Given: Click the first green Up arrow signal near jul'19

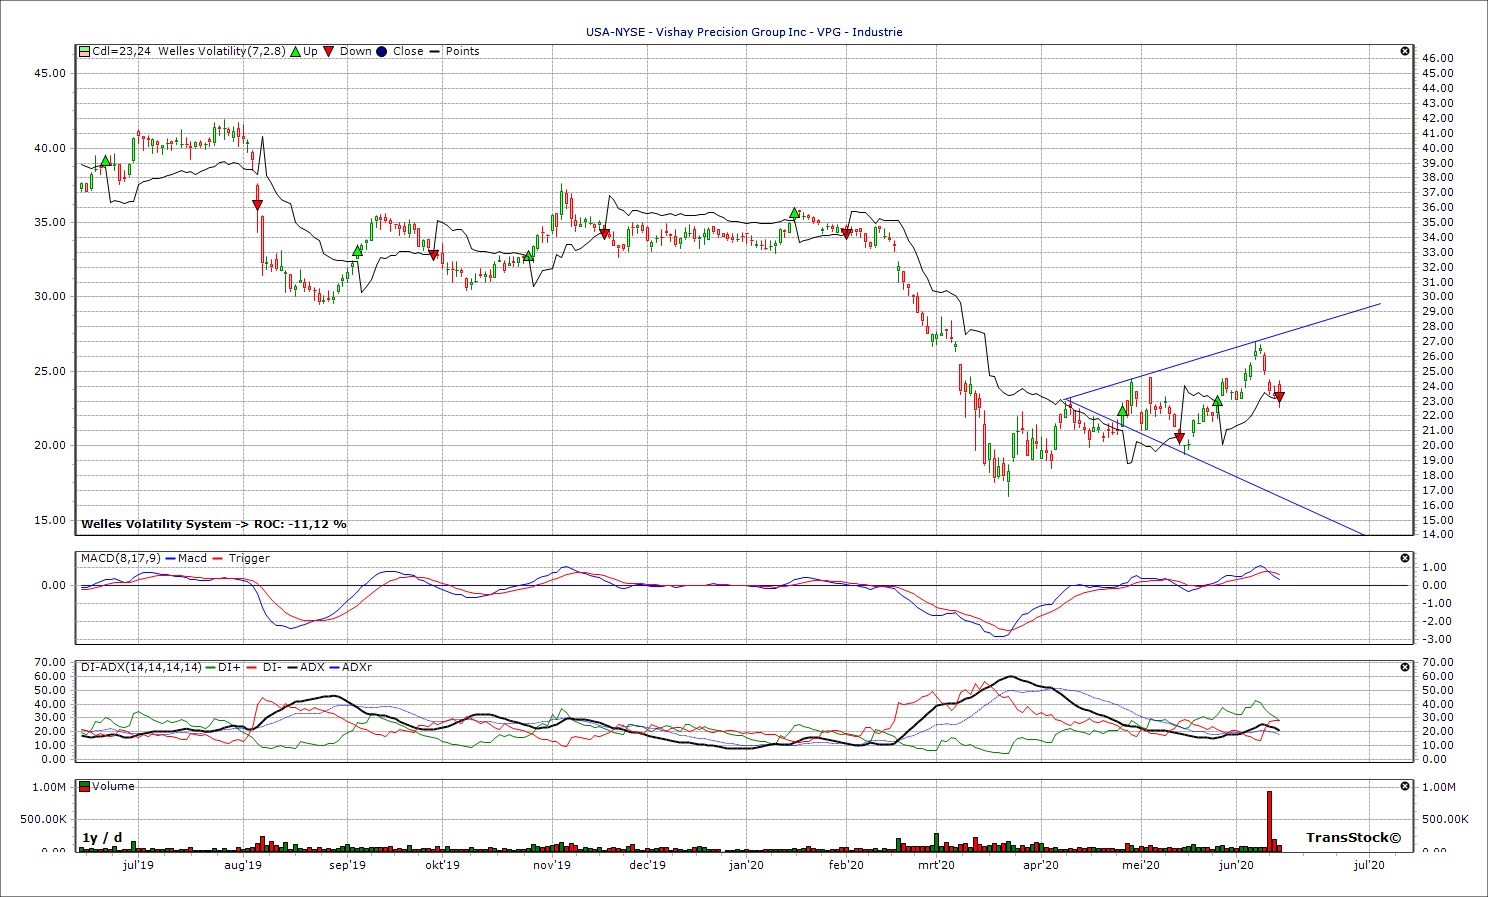Looking at the screenshot, I should pos(105,160).
